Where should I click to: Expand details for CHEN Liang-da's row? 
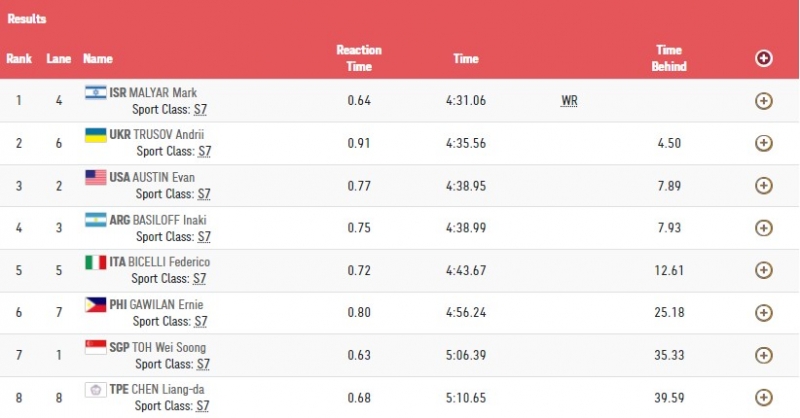[x=763, y=397]
